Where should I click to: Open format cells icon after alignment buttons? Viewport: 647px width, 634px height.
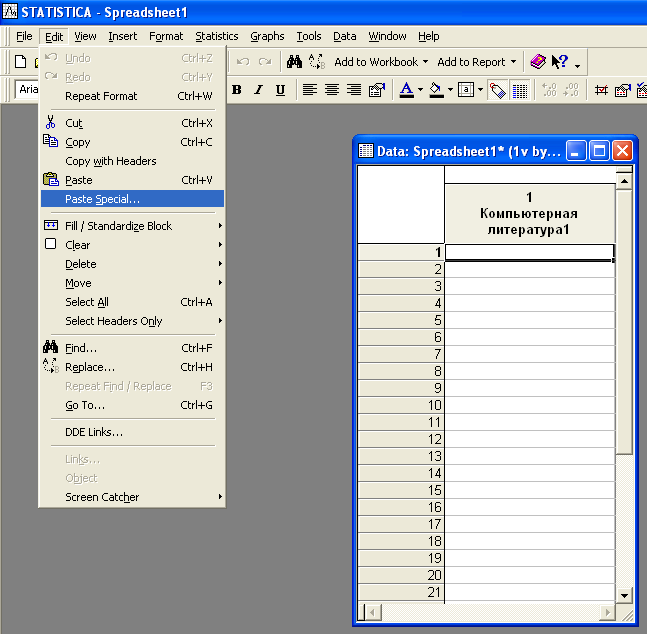coord(376,90)
